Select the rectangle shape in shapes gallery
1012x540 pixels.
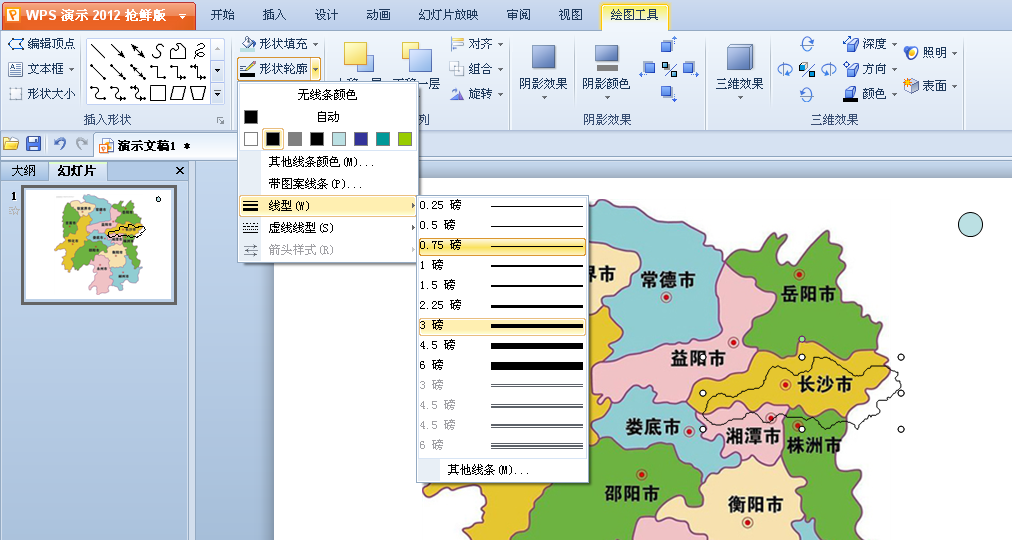pyautogui.click(x=157, y=93)
